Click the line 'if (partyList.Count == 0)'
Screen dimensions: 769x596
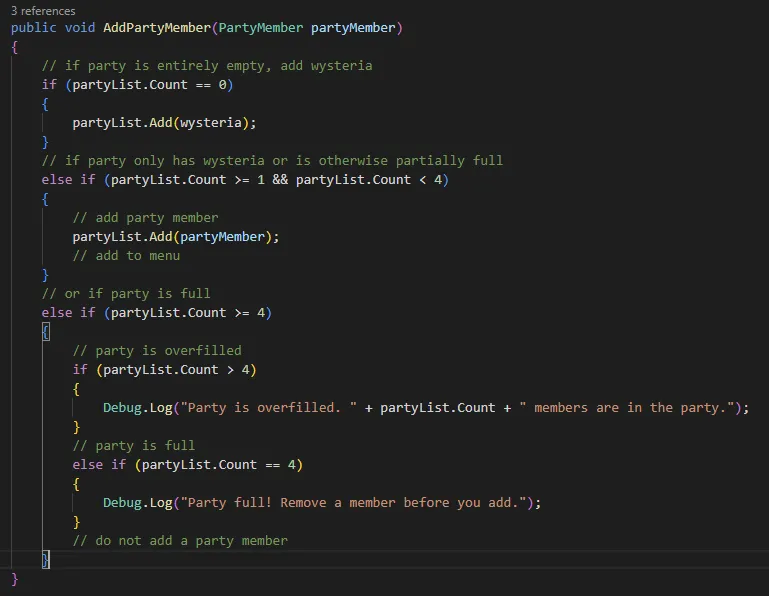pos(137,85)
